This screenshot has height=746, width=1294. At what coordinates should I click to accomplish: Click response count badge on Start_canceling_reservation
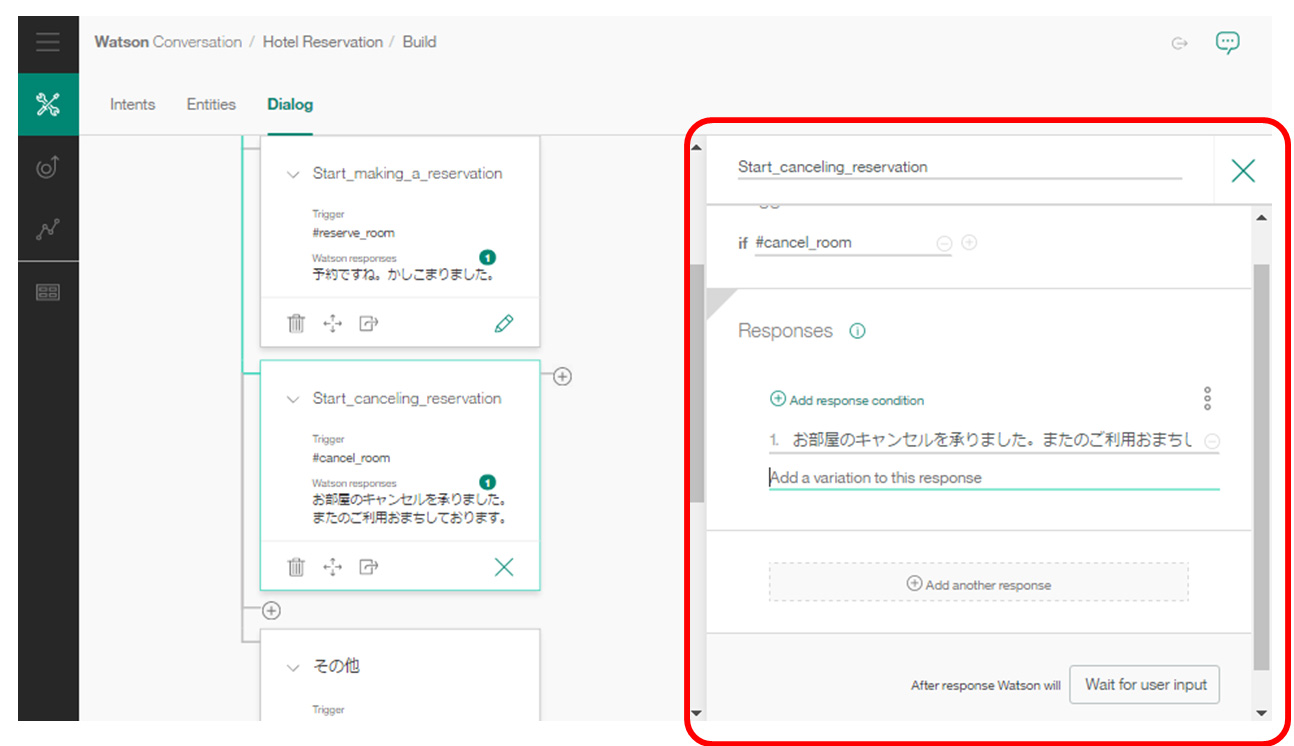coord(488,483)
